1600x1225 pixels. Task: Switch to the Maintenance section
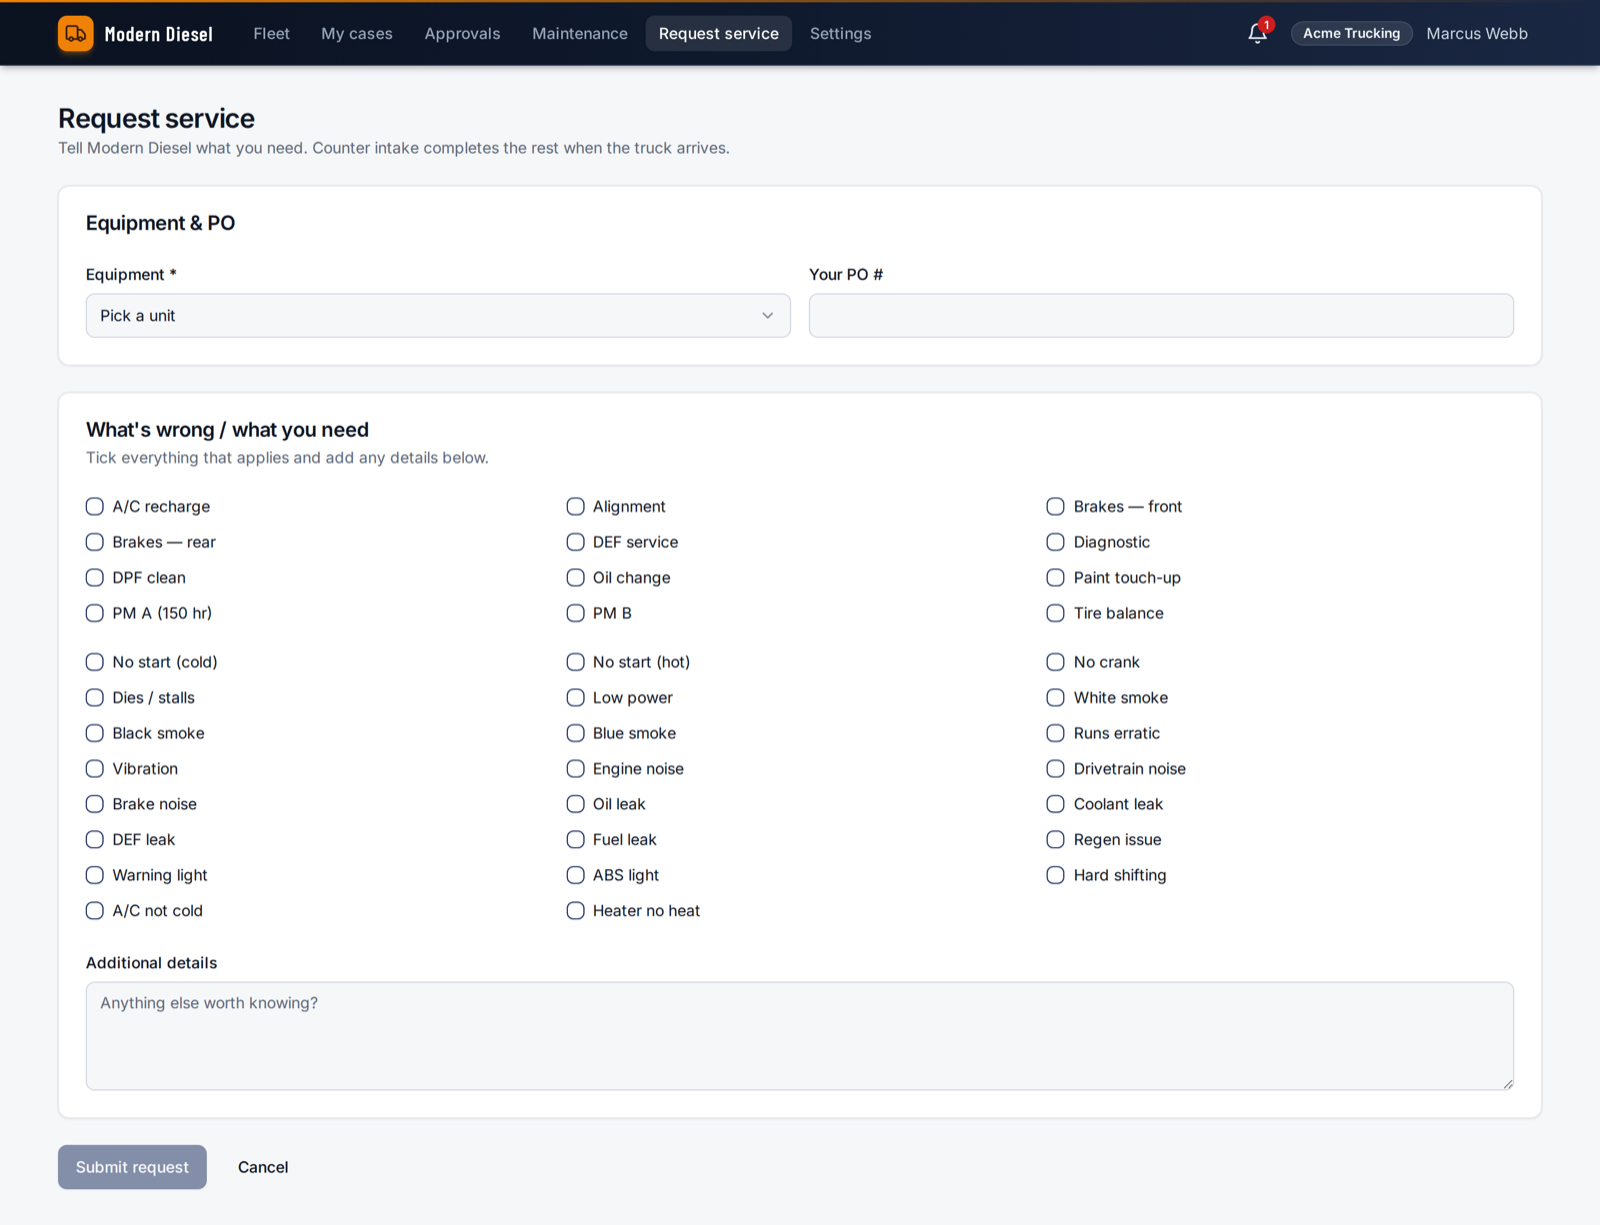580,33
